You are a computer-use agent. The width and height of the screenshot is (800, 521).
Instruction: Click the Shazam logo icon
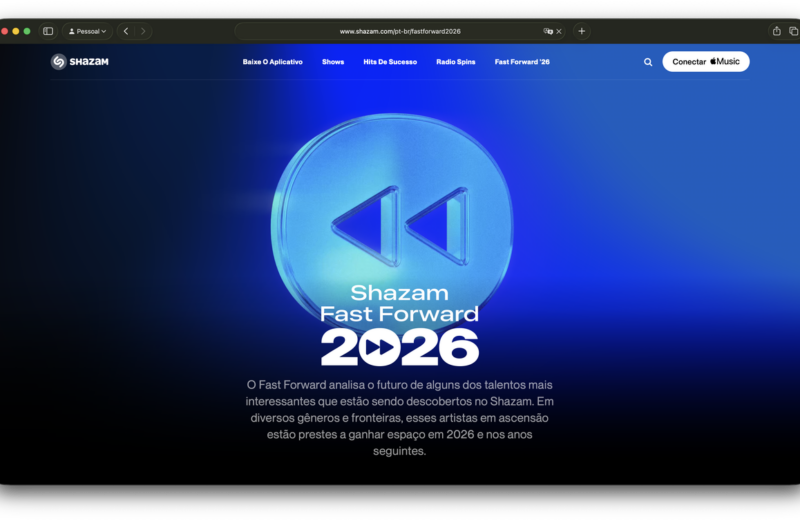(x=59, y=62)
